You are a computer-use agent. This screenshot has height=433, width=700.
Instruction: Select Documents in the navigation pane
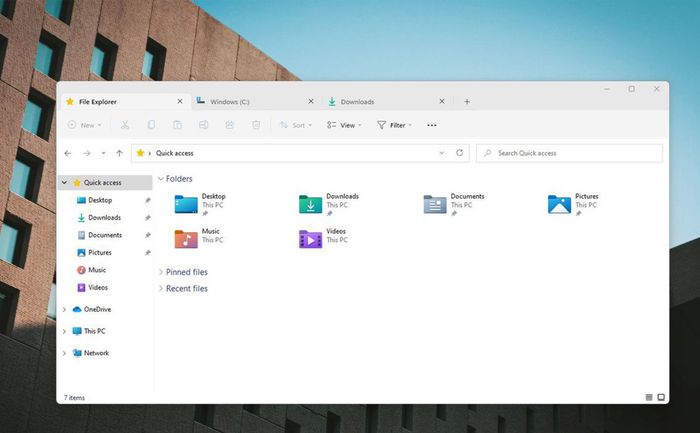tap(105, 235)
